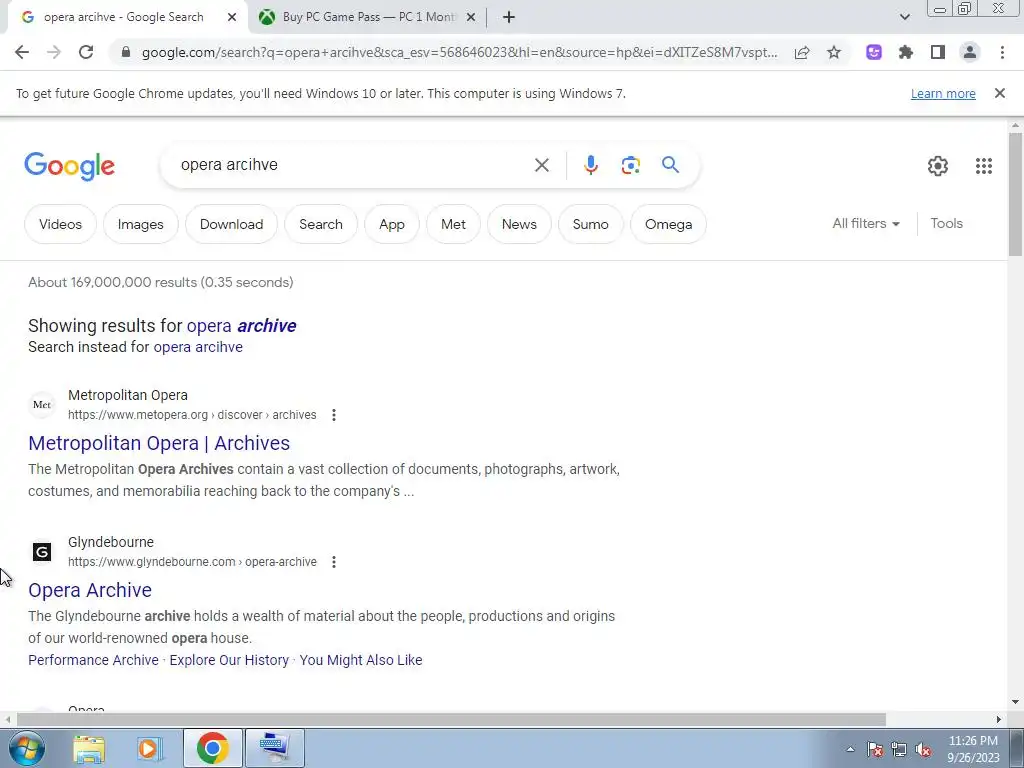Select the Omega filter chip

[668, 224]
